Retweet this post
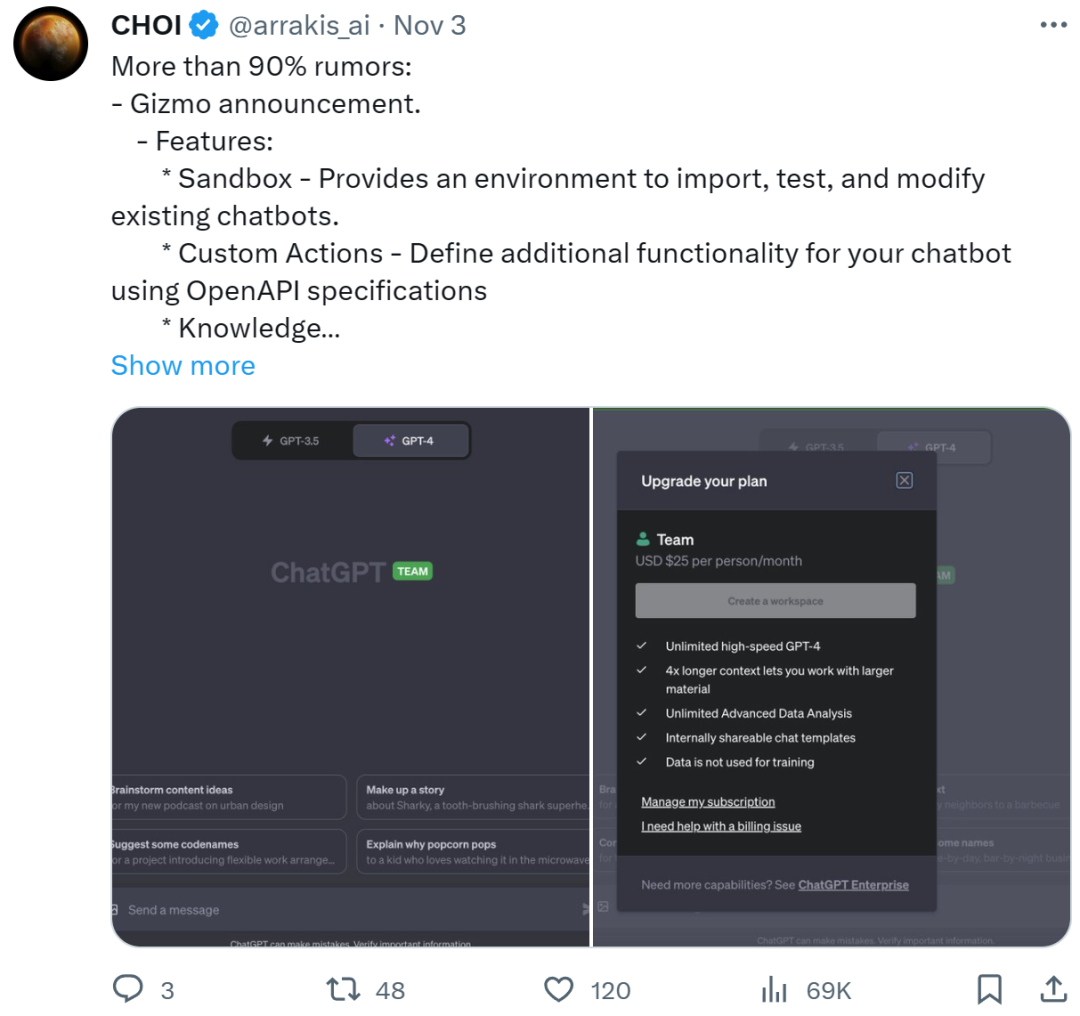The width and height of the screenshot is (1080, 1016). 342,989
